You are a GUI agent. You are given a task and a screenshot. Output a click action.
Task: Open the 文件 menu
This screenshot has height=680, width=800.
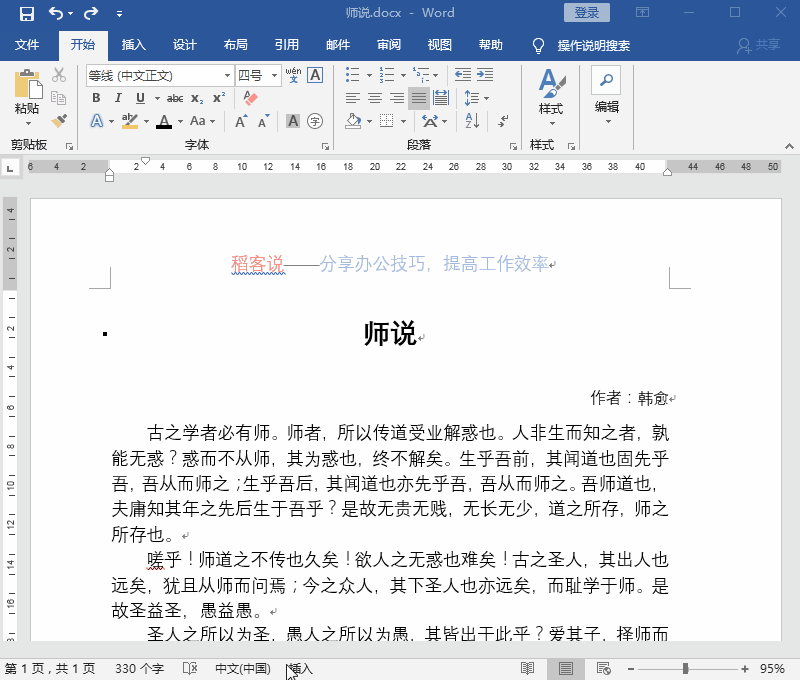(27, 45)
